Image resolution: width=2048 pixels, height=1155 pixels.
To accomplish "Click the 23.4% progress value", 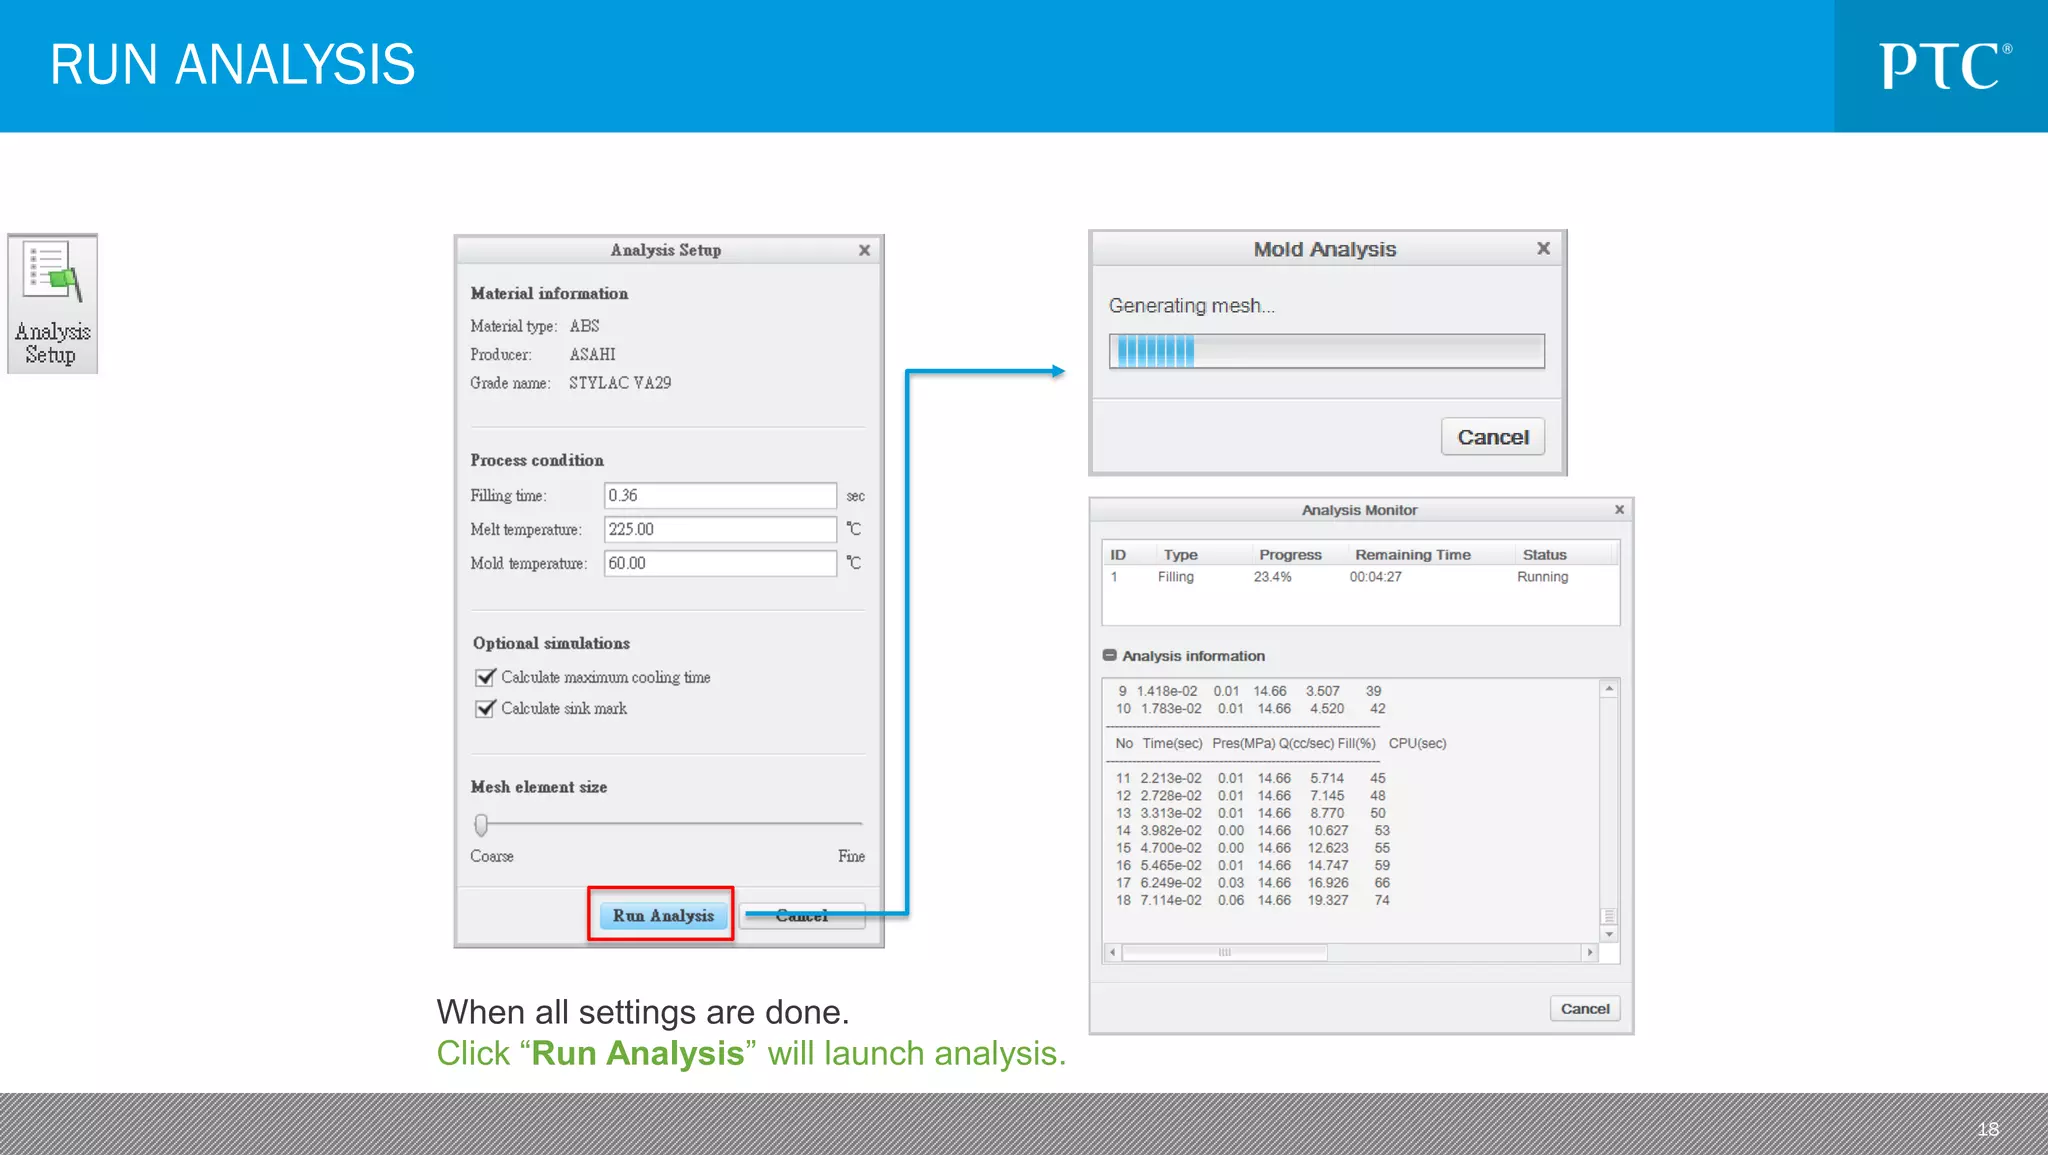I will point(1272,577).
